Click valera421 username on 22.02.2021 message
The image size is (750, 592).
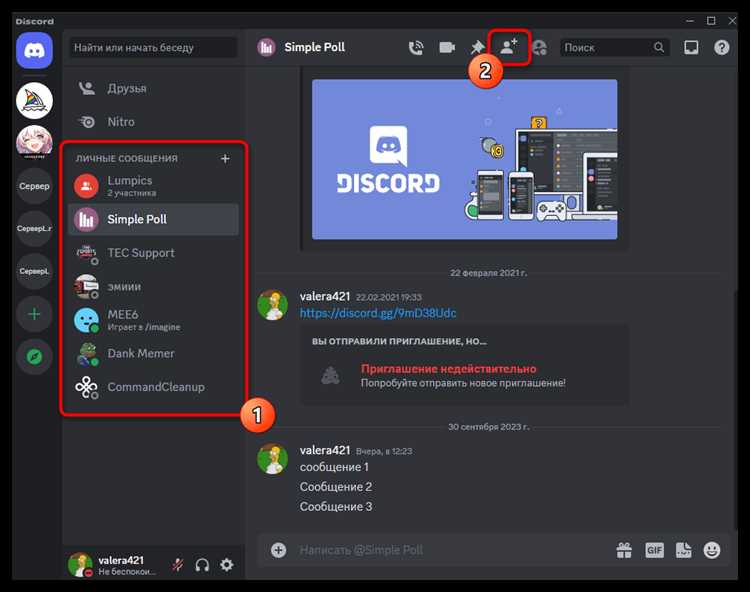325,296
